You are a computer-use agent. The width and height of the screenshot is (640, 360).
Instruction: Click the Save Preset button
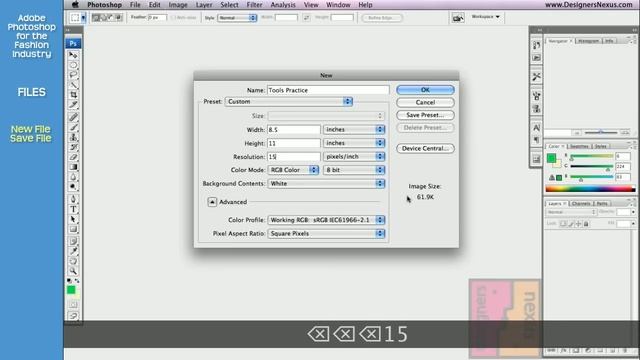coord(425,115)
